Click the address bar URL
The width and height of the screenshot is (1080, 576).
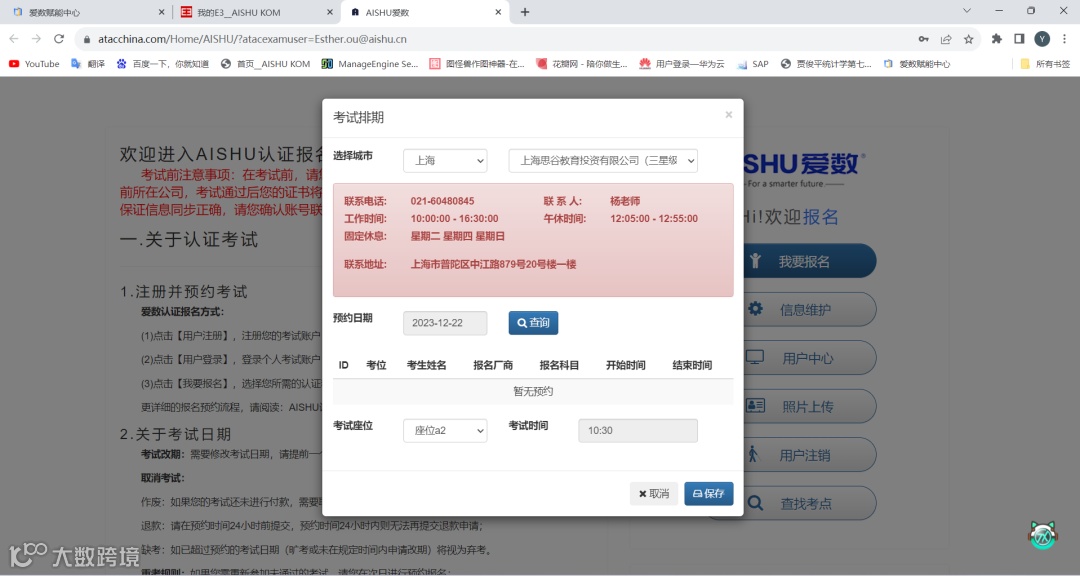(252, 39)
